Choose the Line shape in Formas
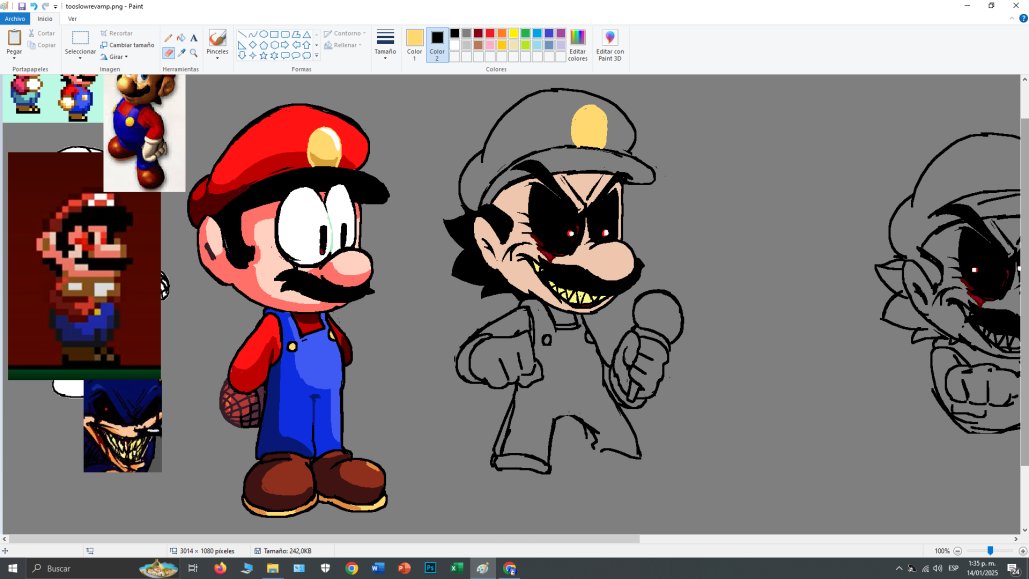Image resolution: width=1029 pixels, height=579 pixels. tap(242, 34)
